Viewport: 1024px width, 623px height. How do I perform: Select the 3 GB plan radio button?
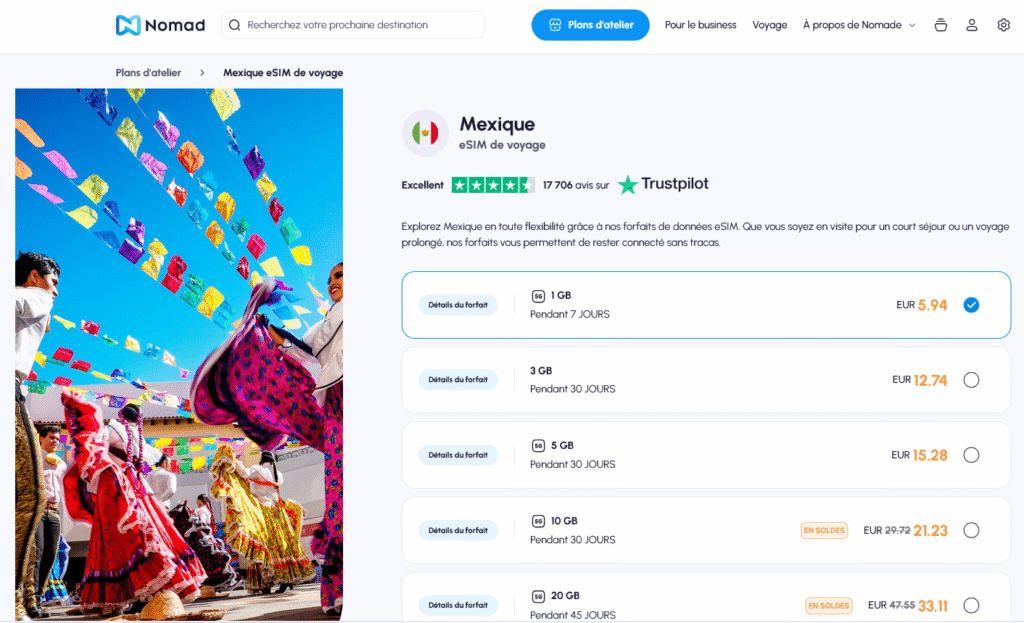[x=971, y=380]
